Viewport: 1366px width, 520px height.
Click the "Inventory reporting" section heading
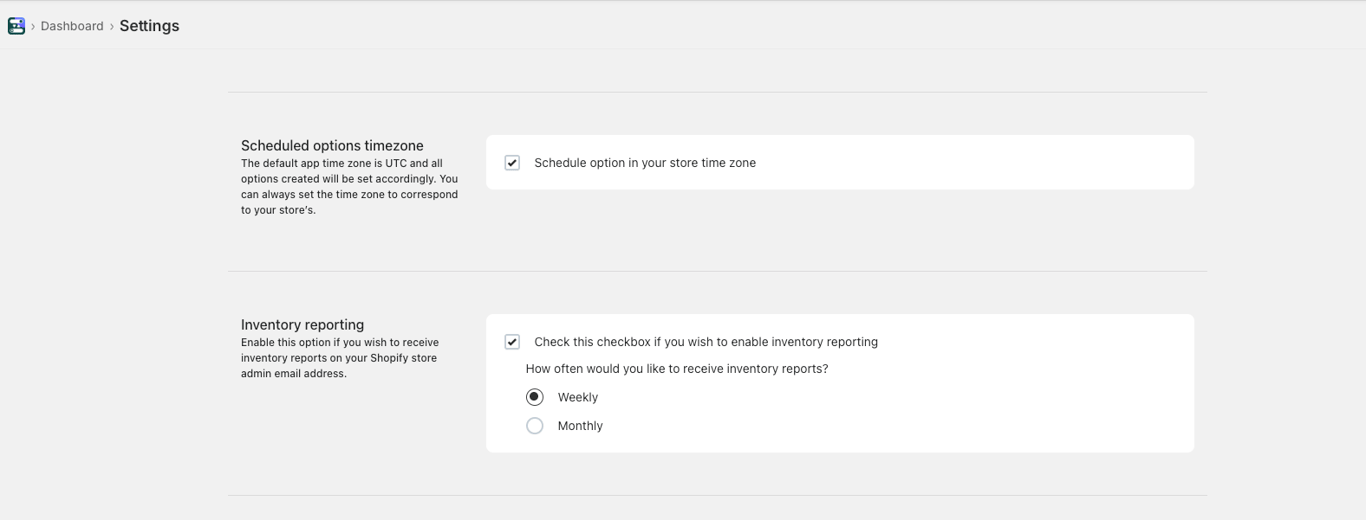[302, 325]
